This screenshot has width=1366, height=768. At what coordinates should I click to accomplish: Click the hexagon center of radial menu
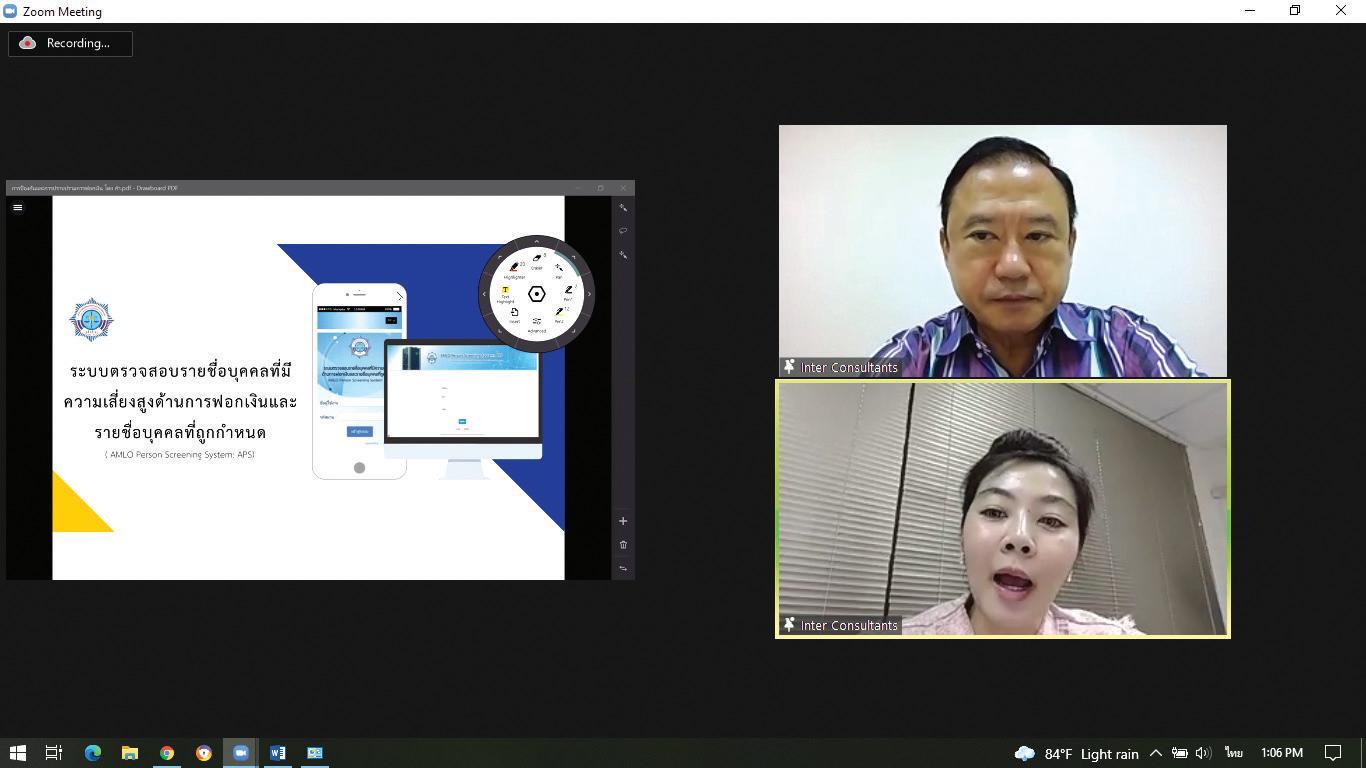[x=537, y=294]
